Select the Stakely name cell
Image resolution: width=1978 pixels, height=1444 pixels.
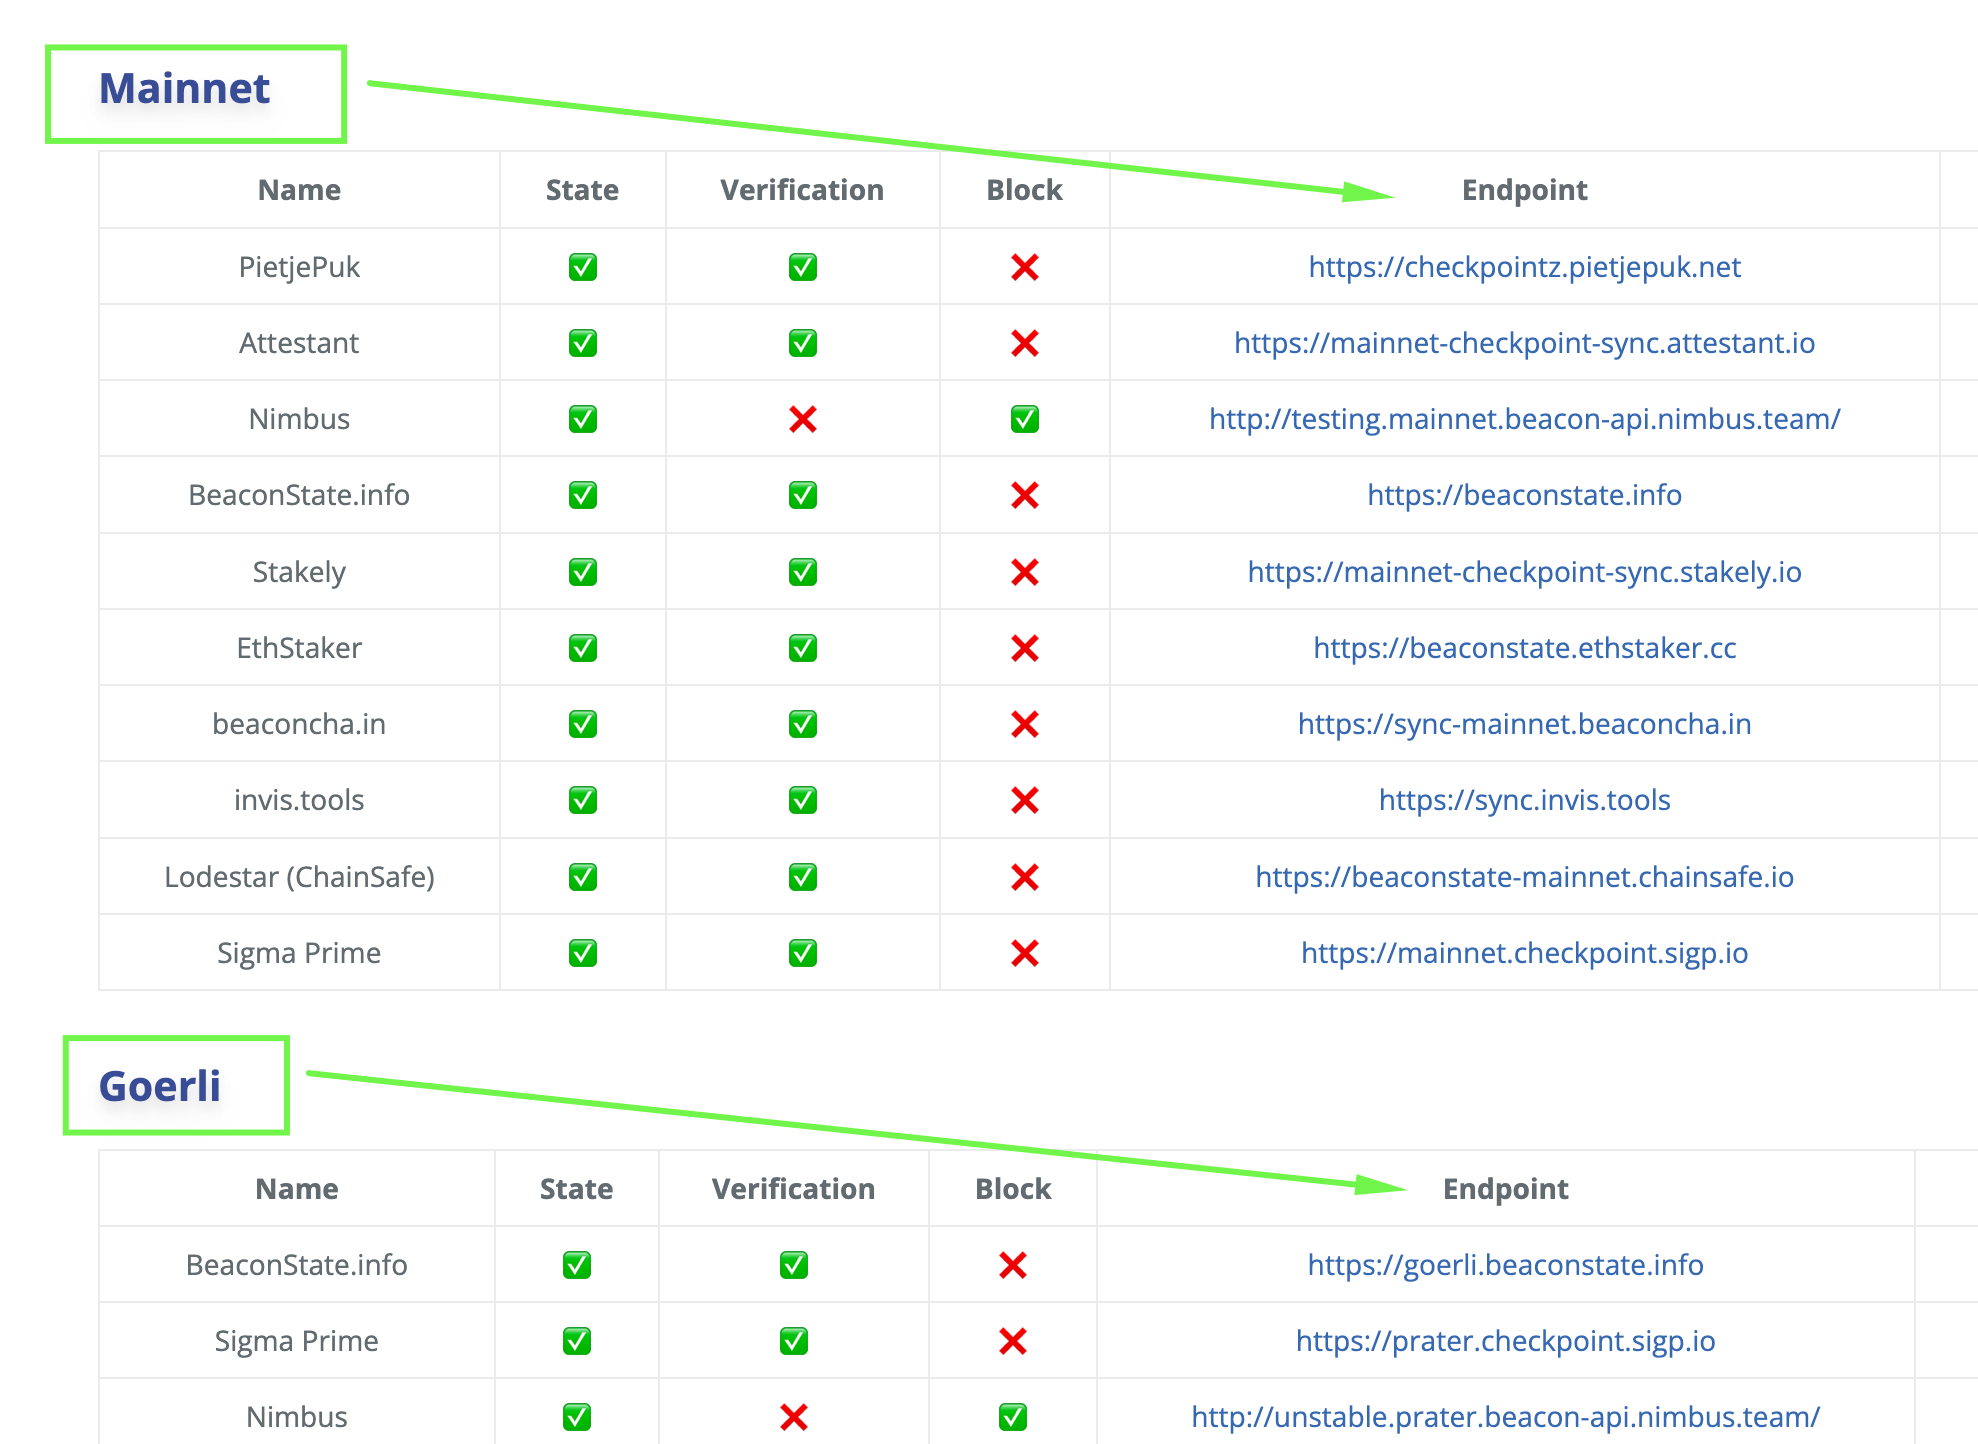(x=299, y=572)
